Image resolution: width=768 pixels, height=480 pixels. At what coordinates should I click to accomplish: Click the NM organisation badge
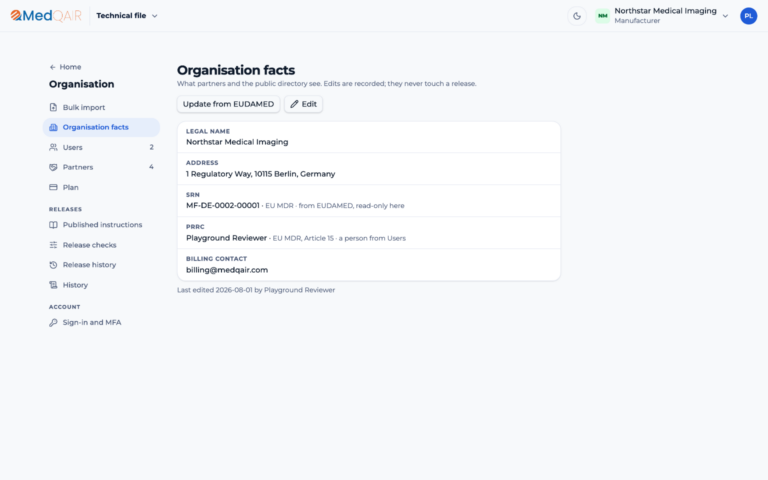pos(602,16)
